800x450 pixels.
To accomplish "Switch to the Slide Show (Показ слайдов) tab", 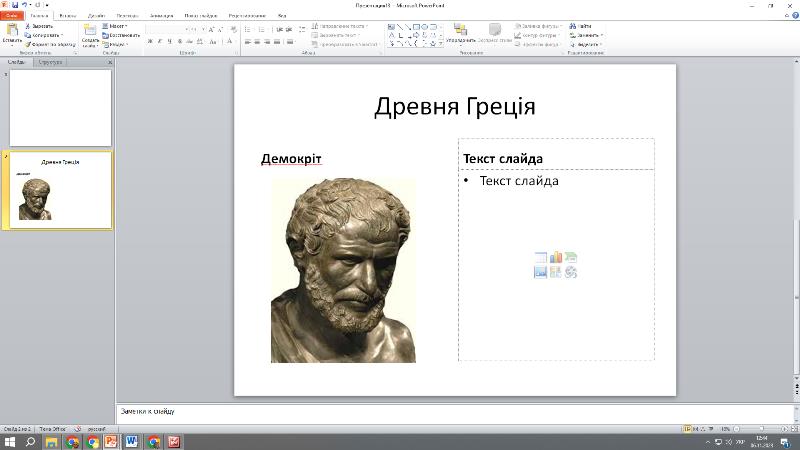I will [201, 16].
